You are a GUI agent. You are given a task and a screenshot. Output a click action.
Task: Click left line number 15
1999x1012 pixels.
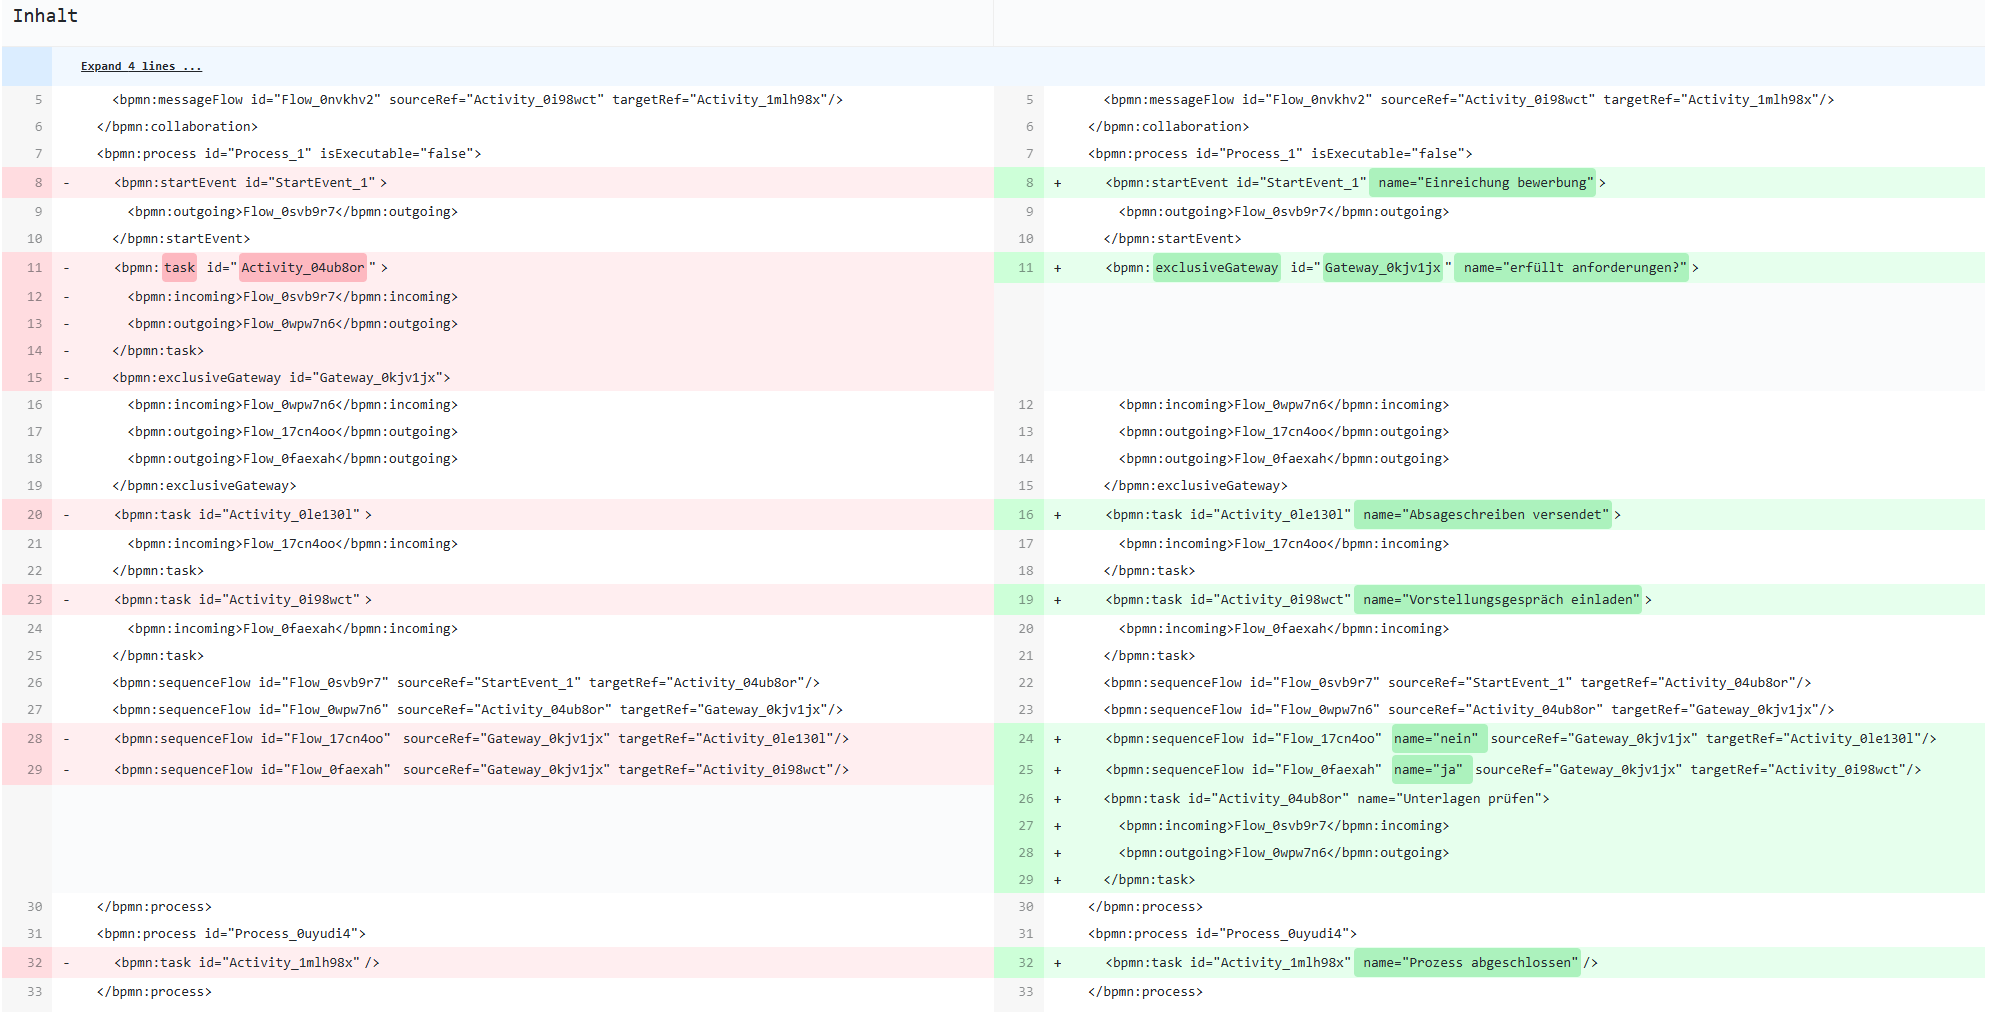click(x=35, y=378)
